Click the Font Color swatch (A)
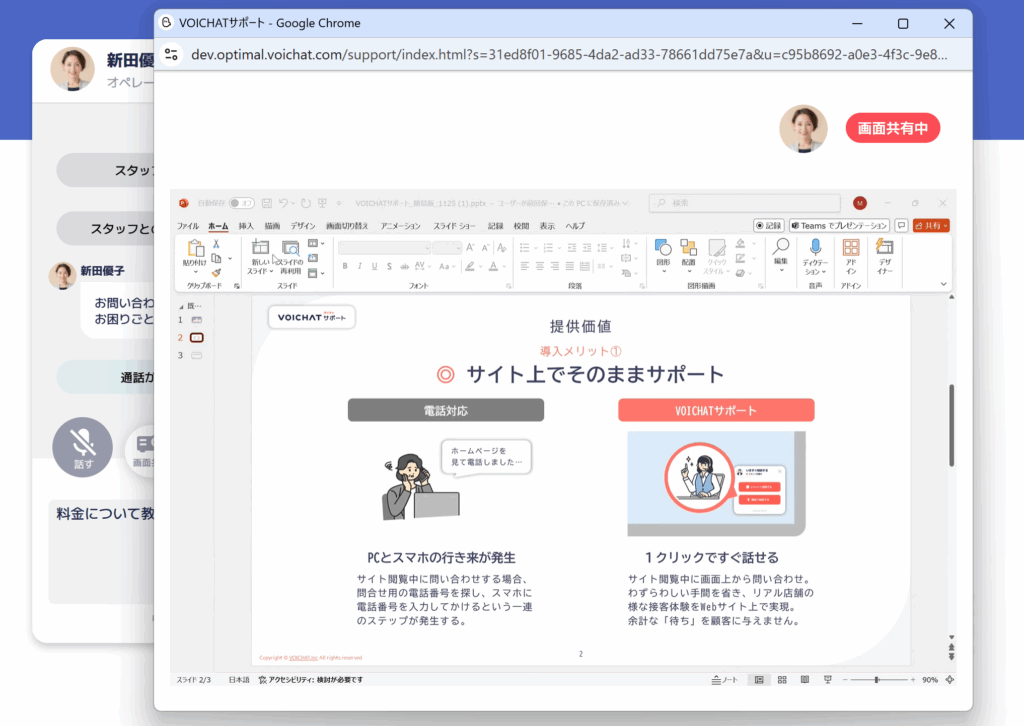This screenshot has width=1024, height=726. pyautogui.click(x=494, y=266)
